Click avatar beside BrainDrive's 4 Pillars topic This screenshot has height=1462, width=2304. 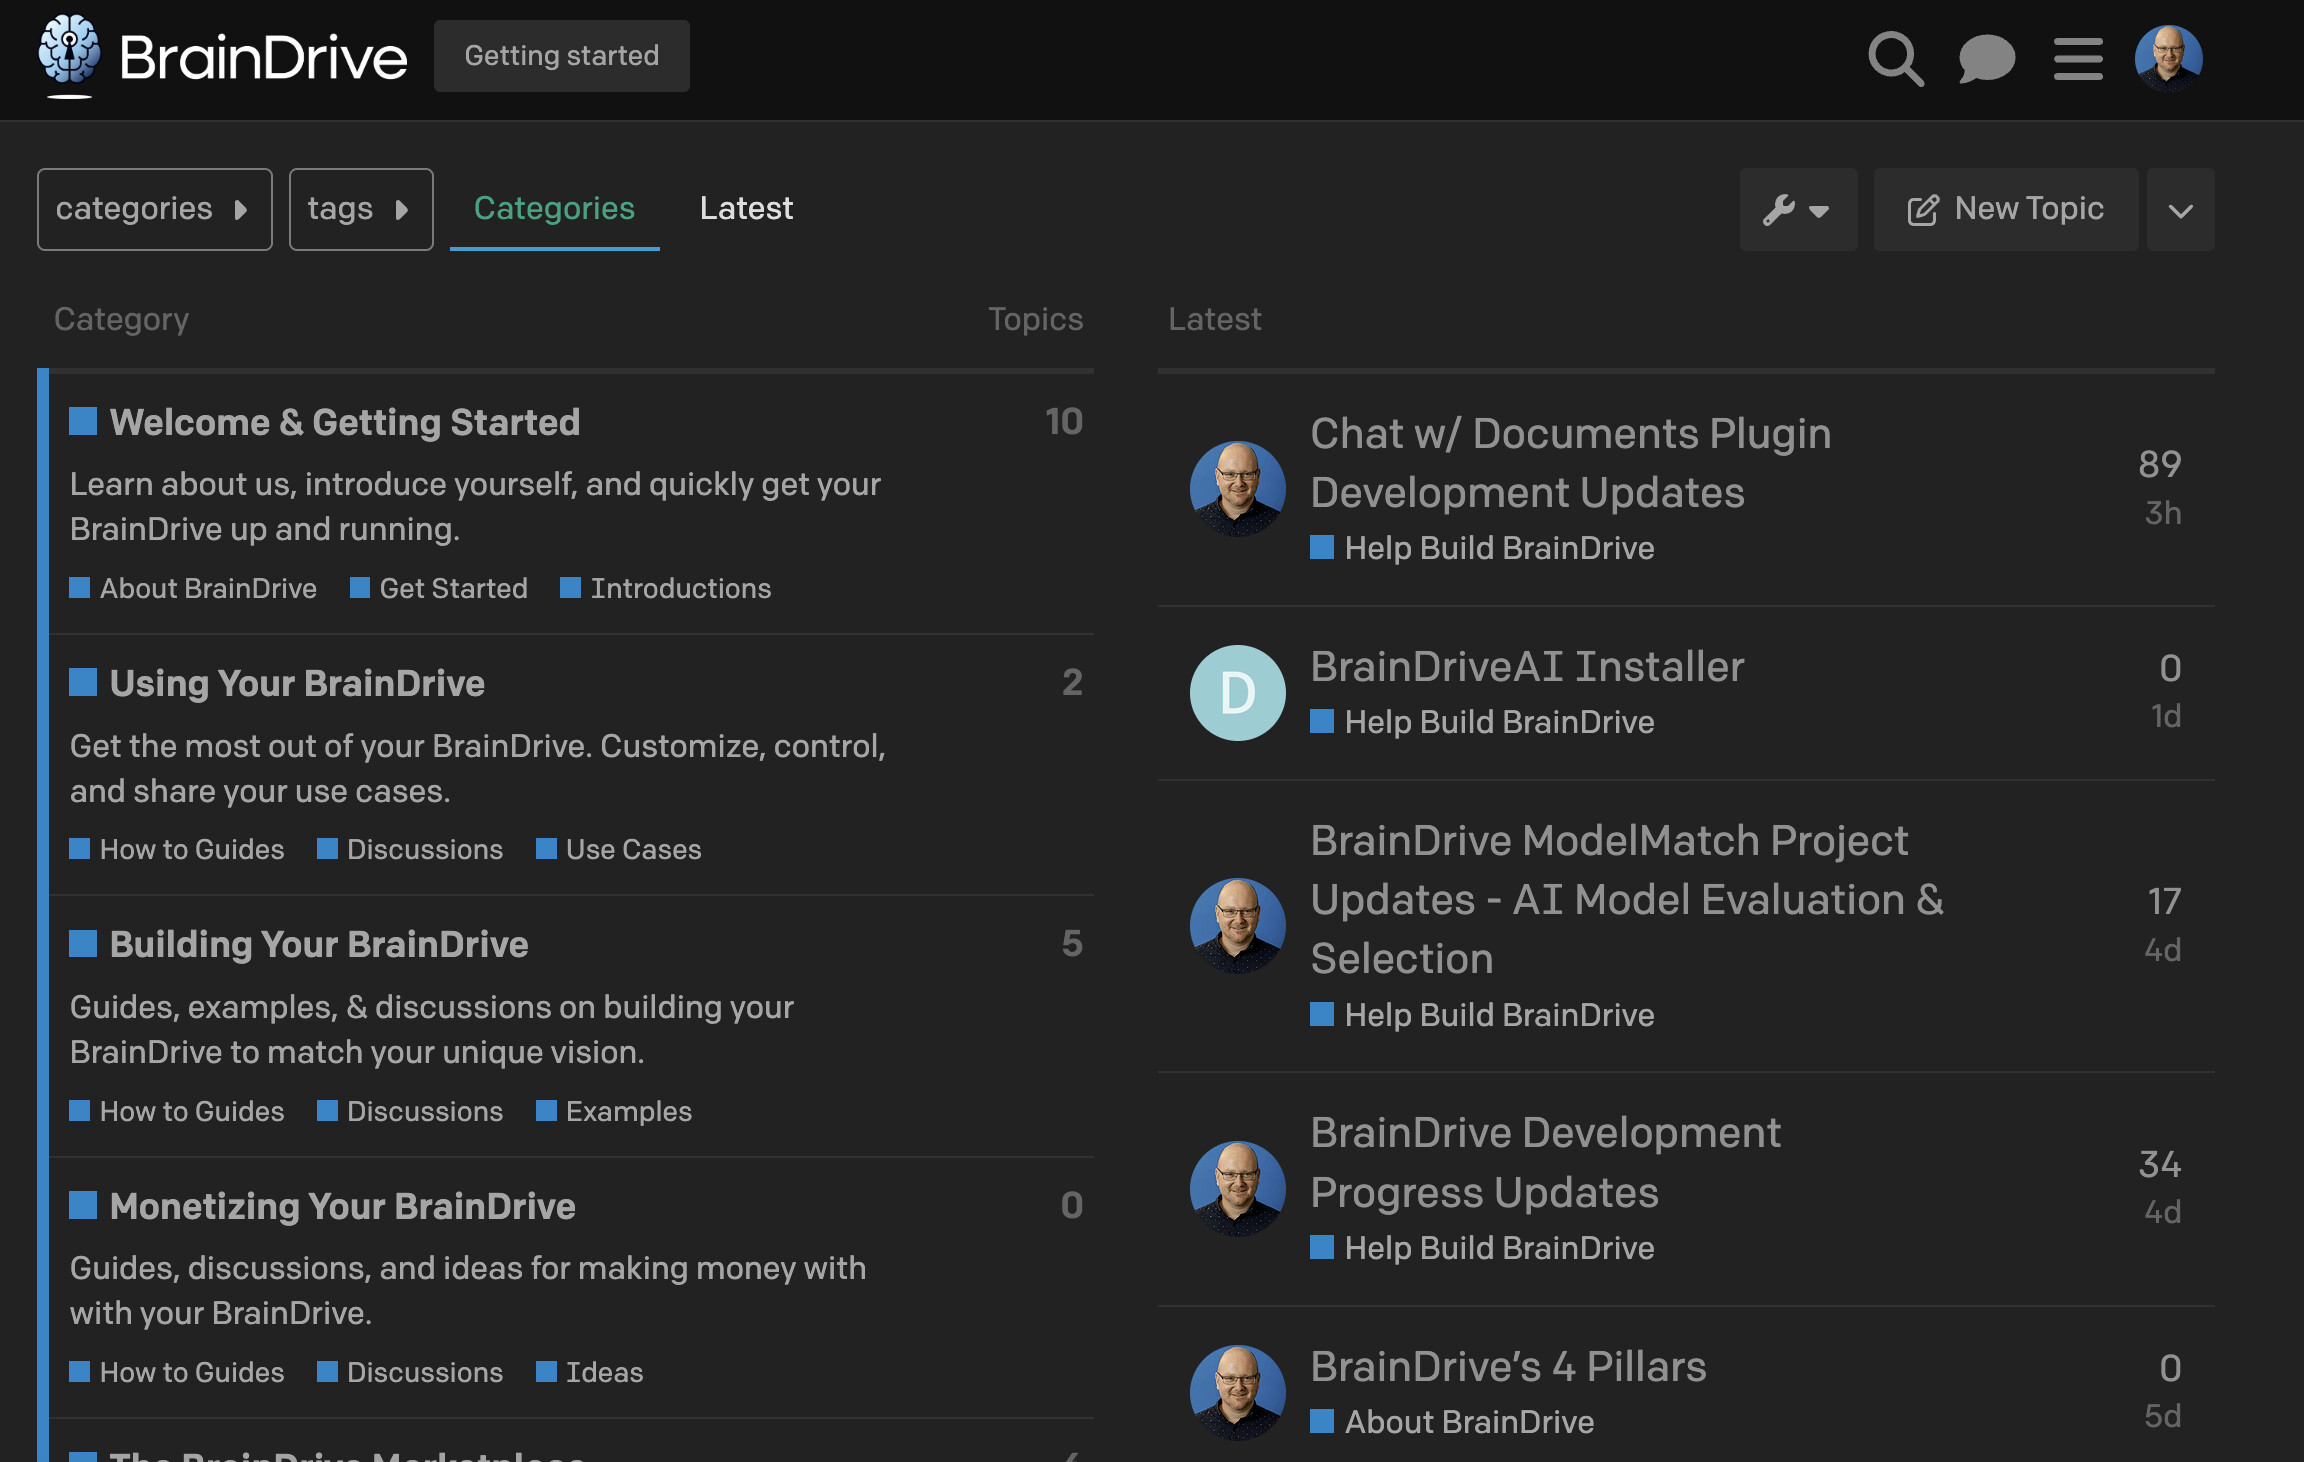pos(1237,1392)
